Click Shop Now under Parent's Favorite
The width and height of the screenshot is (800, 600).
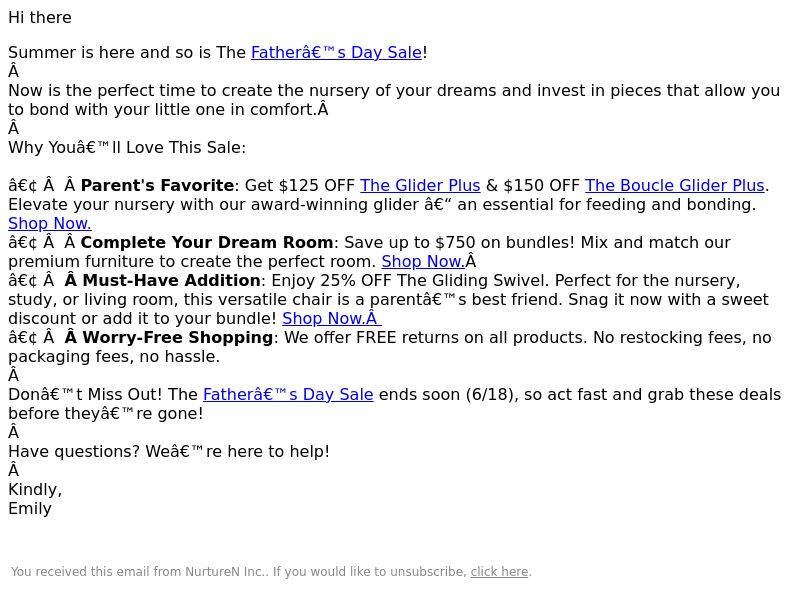tap(49, 223)
